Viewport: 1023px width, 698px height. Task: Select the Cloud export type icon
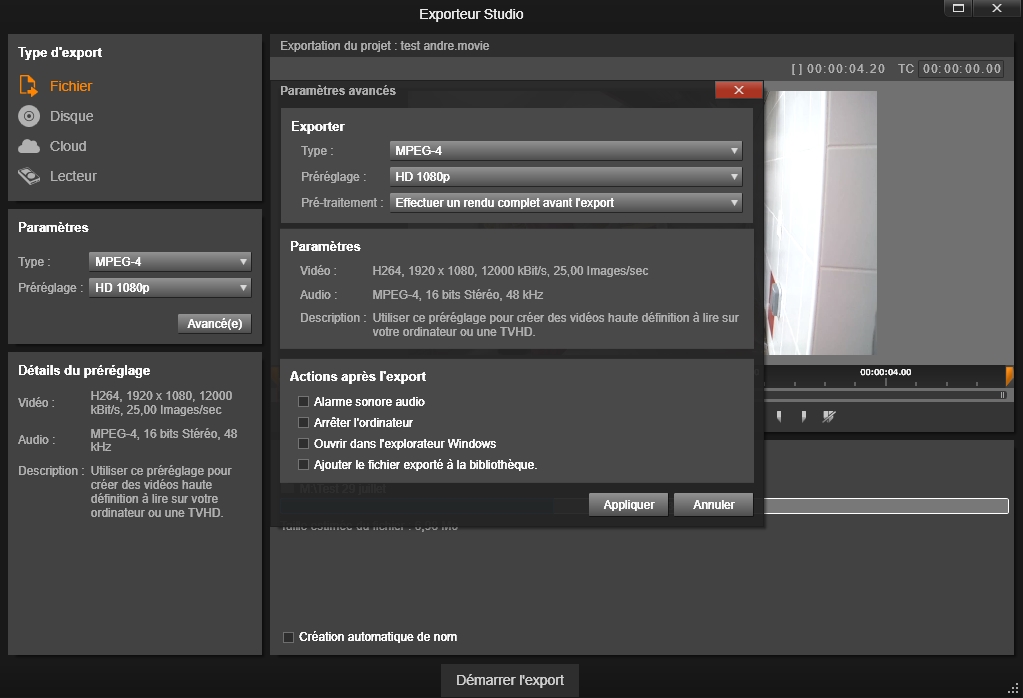28,146
